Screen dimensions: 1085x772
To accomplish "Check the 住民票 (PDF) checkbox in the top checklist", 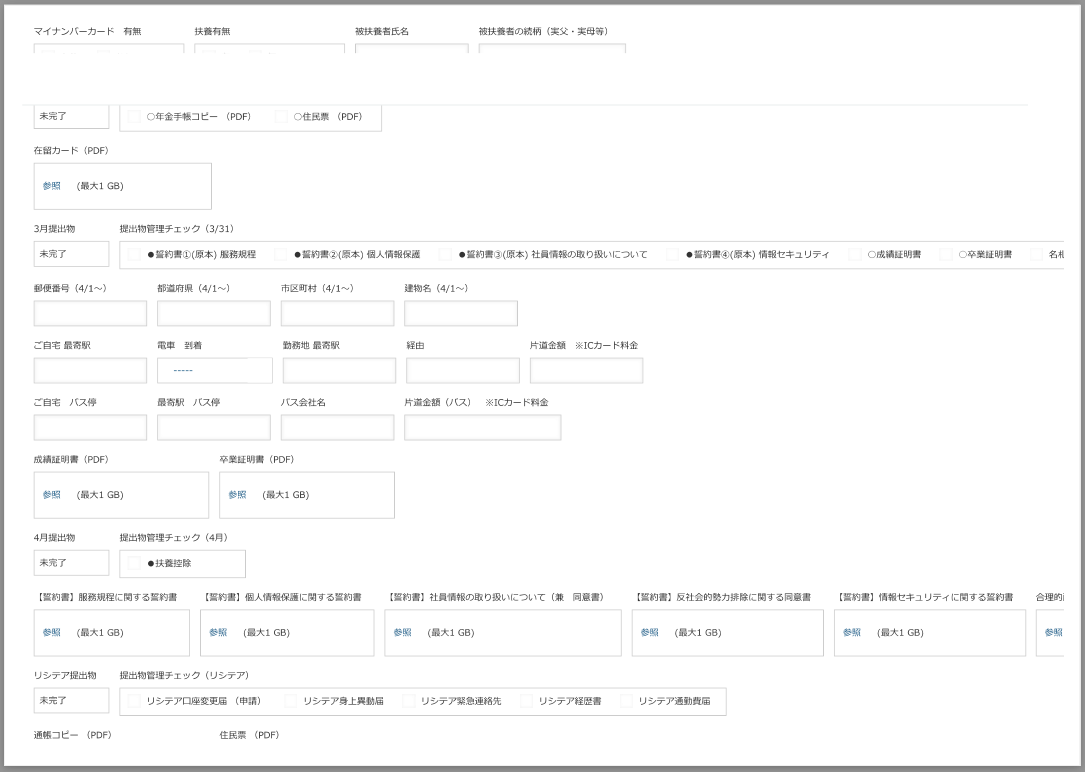I will click(x=281, y=117).
